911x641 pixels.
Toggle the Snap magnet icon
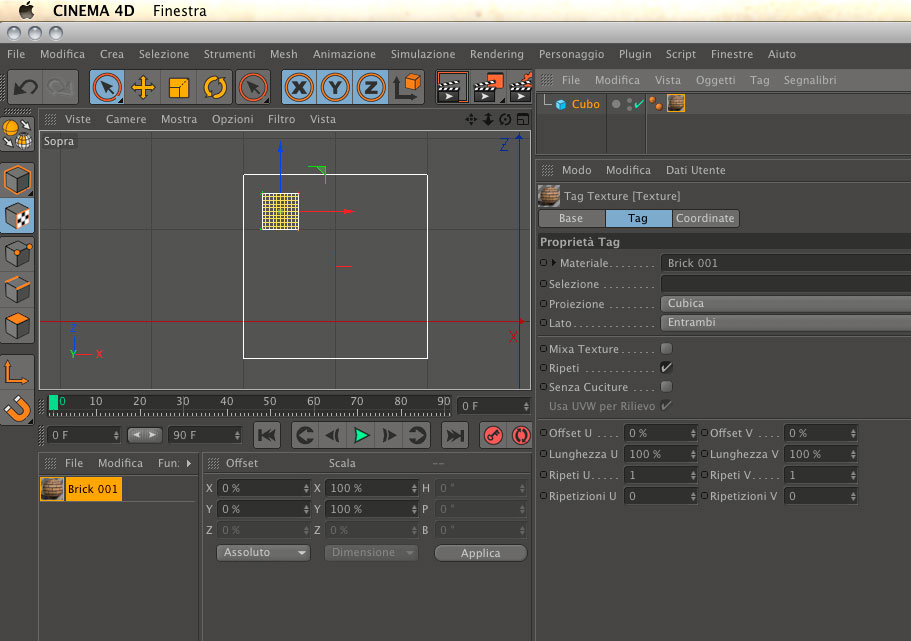(17, 408)
